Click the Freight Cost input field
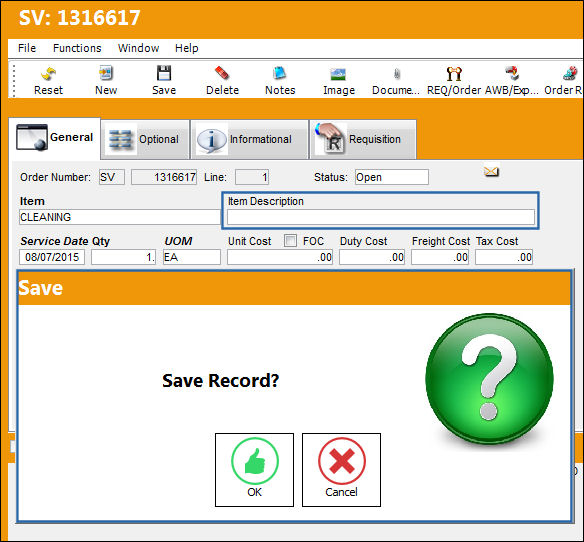 [x=439, y=257]
